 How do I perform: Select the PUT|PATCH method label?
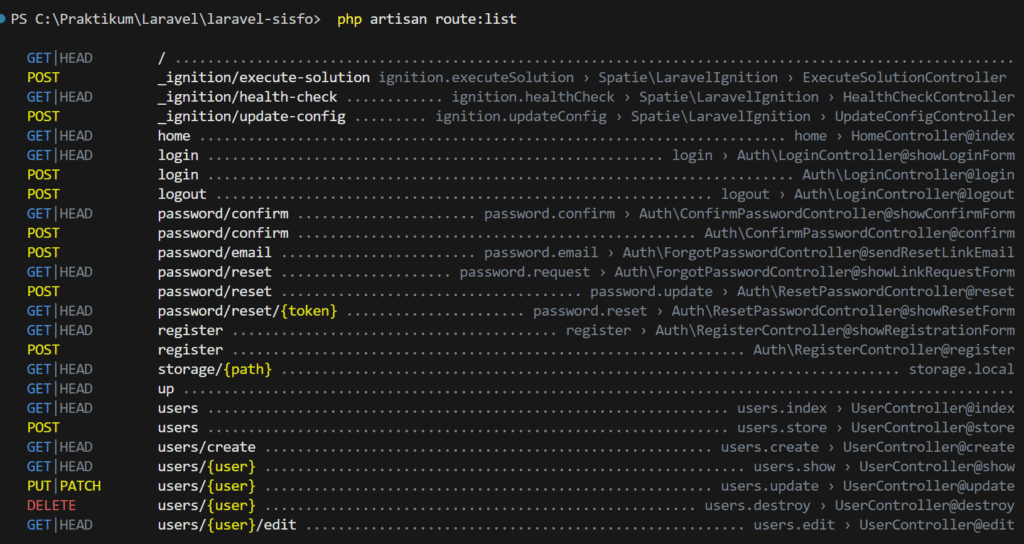(64, 486)
